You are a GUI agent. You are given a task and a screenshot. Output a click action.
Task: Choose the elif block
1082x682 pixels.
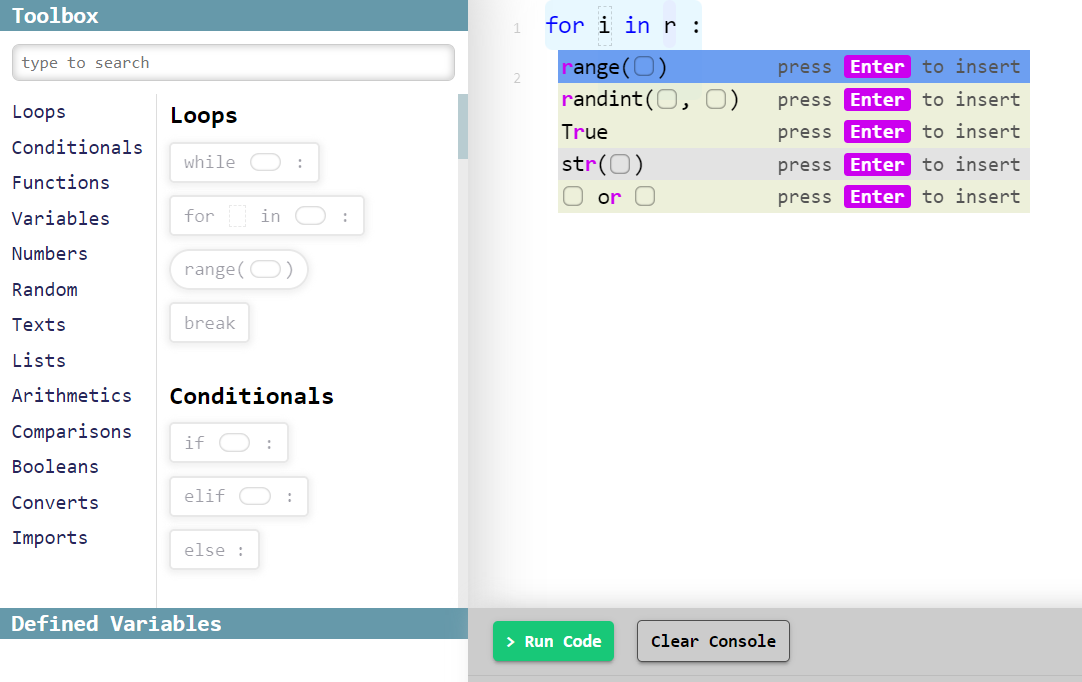point(238,496)
